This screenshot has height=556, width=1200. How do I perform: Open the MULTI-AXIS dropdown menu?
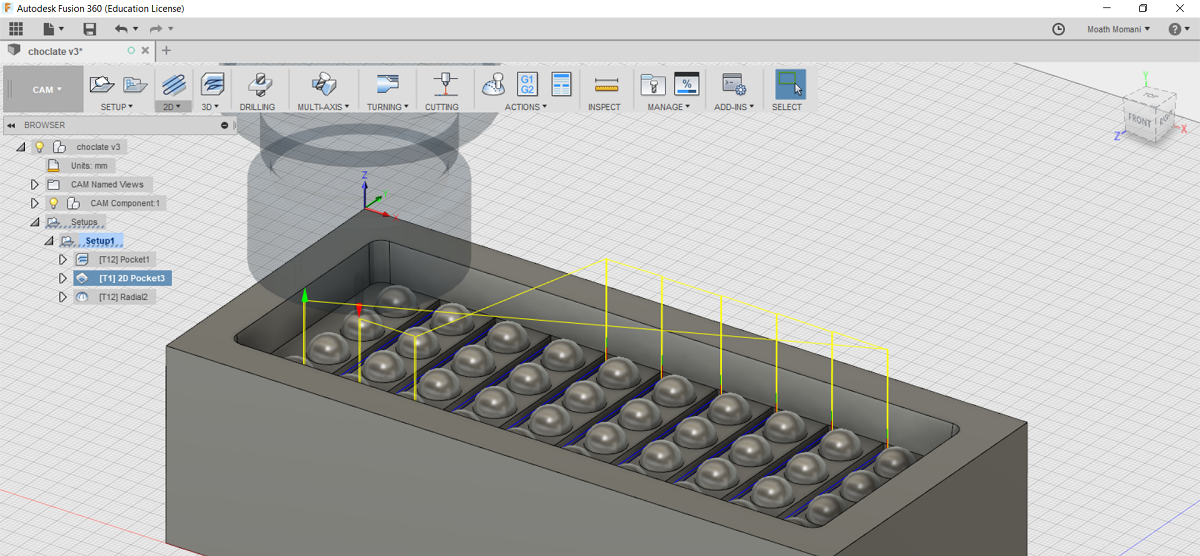(x=323, y=107)
